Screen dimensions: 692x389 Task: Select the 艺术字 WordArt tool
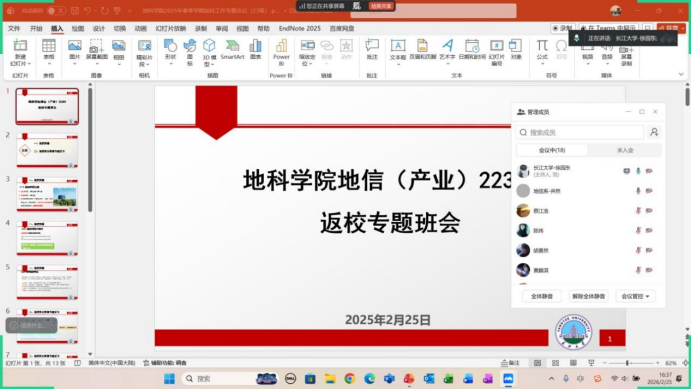click(447, 52)
